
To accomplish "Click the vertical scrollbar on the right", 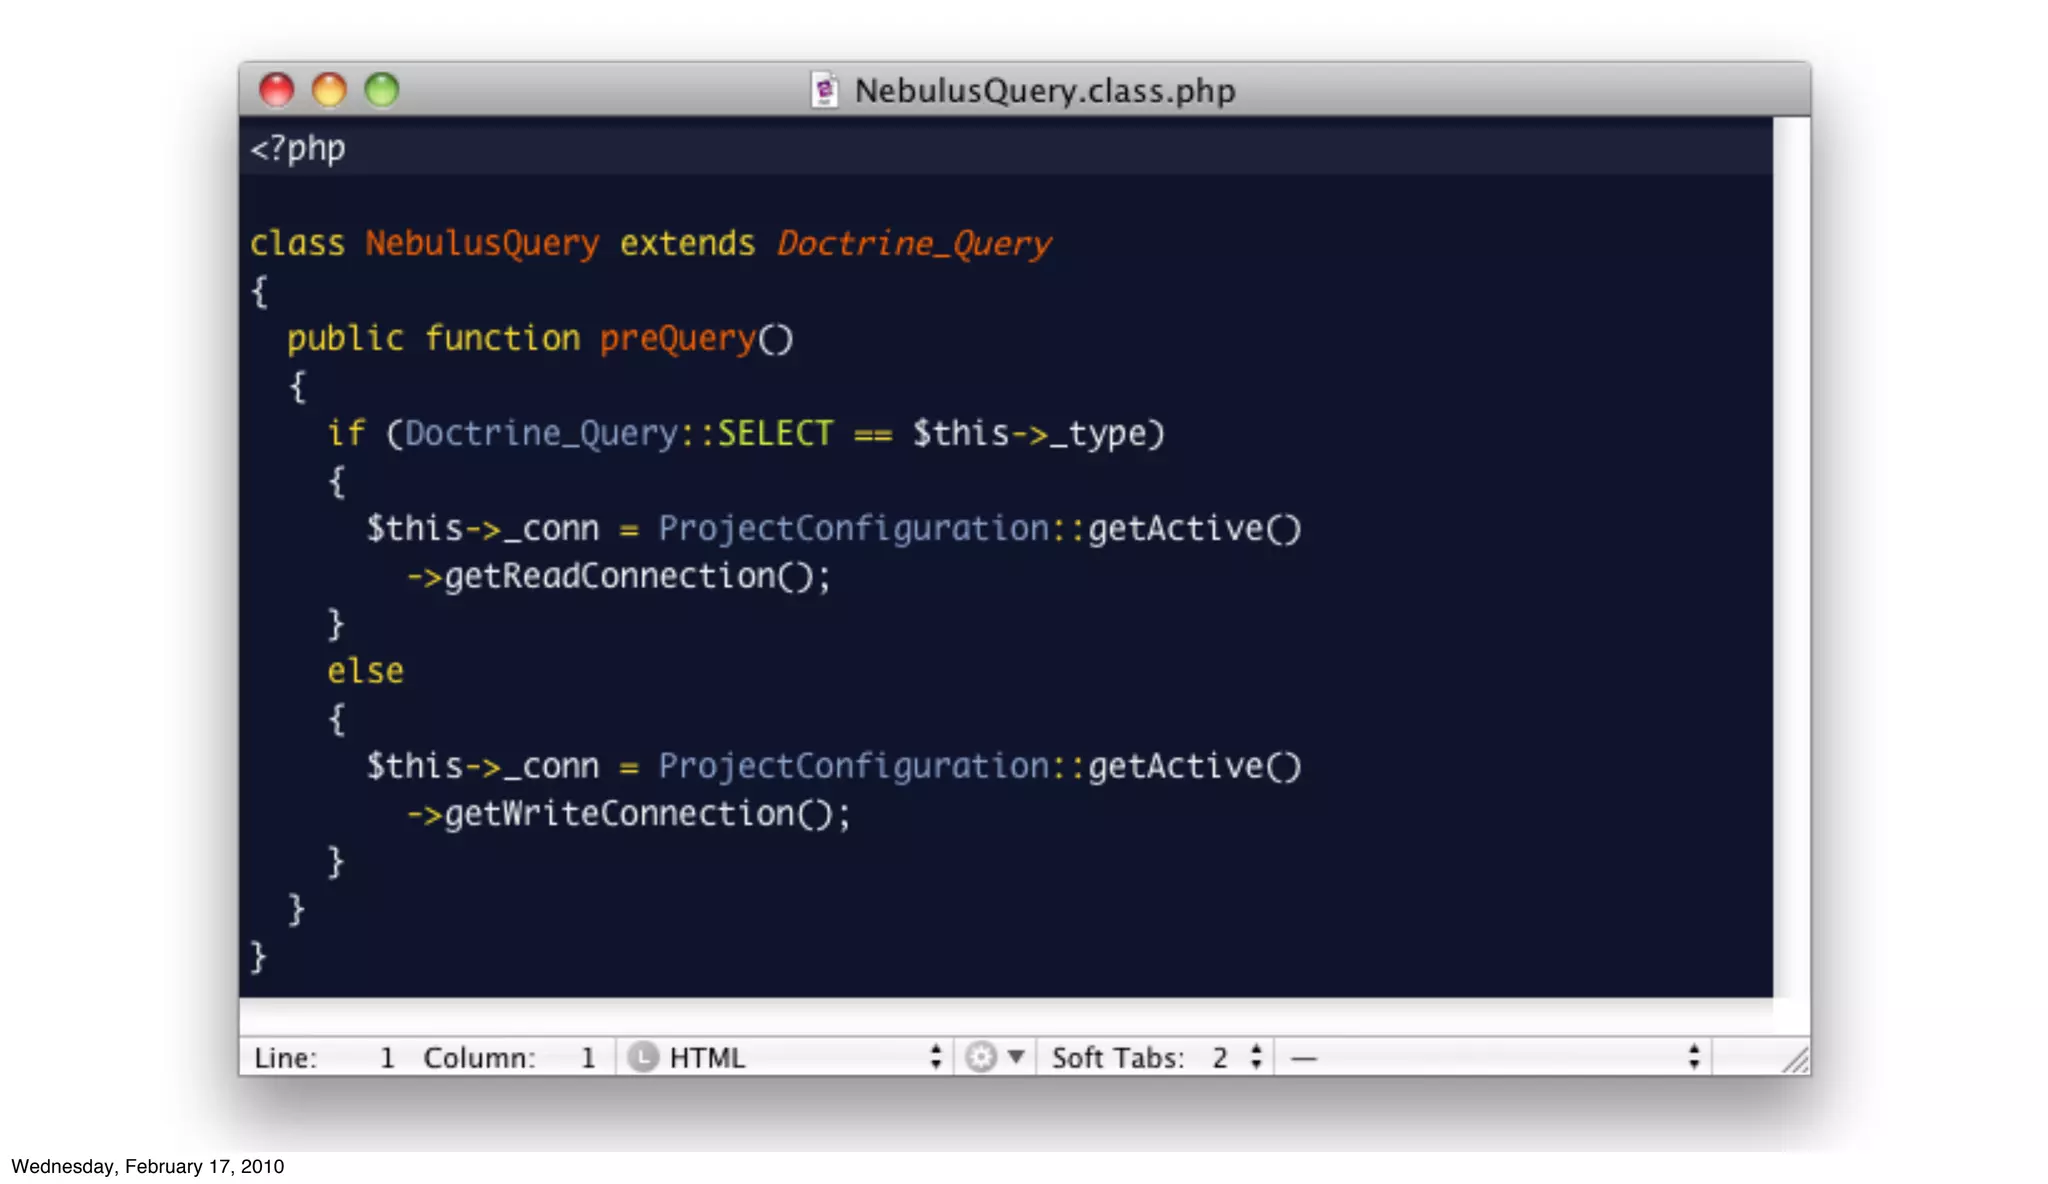I will 1791,560.
